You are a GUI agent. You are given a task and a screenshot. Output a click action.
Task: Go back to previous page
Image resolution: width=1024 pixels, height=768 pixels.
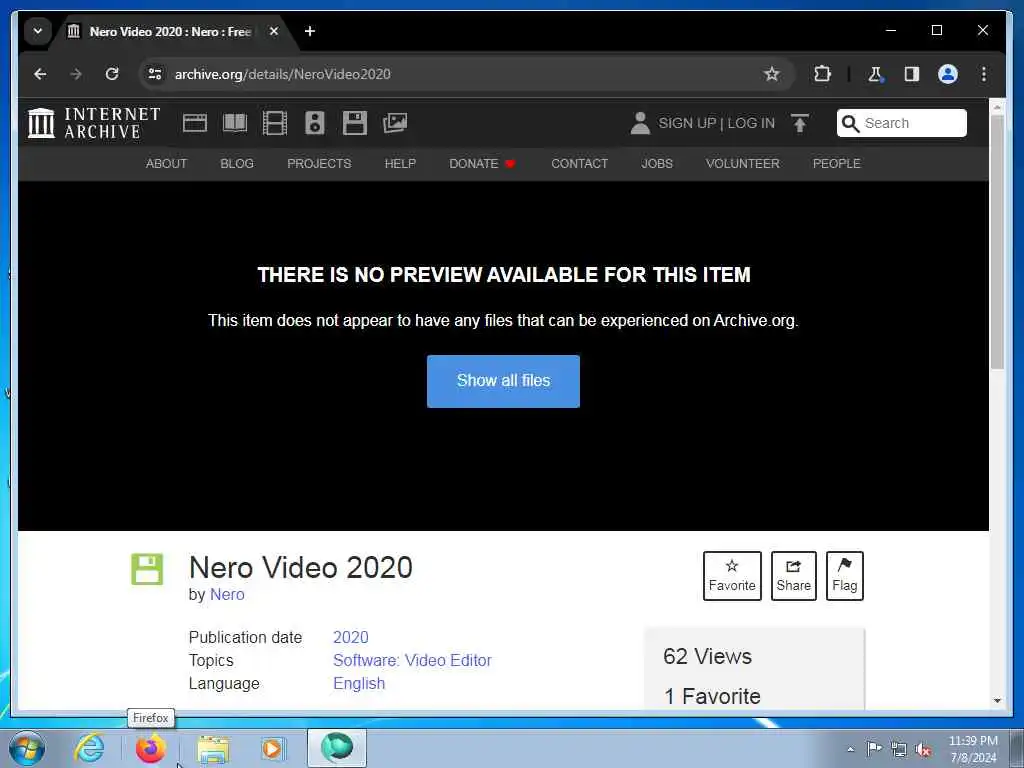40,74
